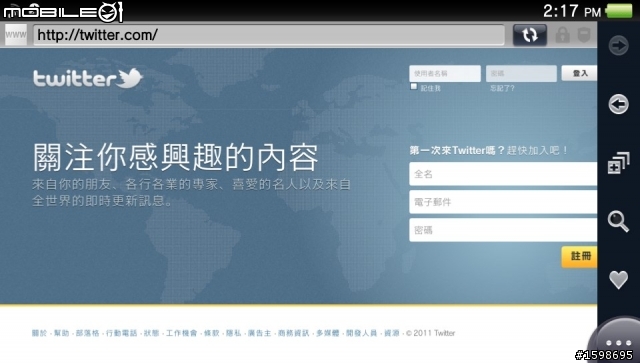Go forward with the right arrow icon
This screenshot has height=363, width=640.
(619, 45)
